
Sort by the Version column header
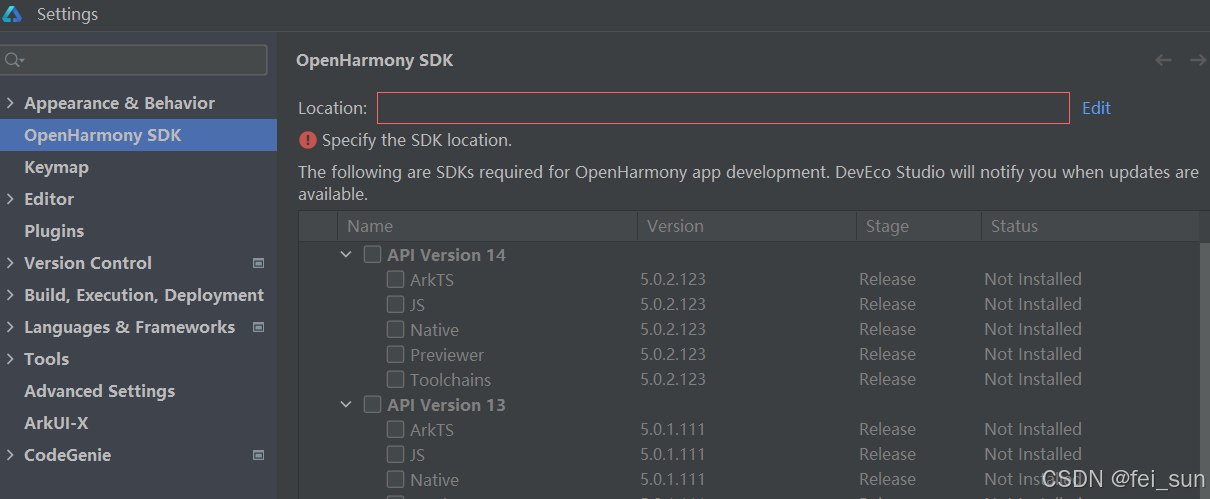click(x=747, y=226)
